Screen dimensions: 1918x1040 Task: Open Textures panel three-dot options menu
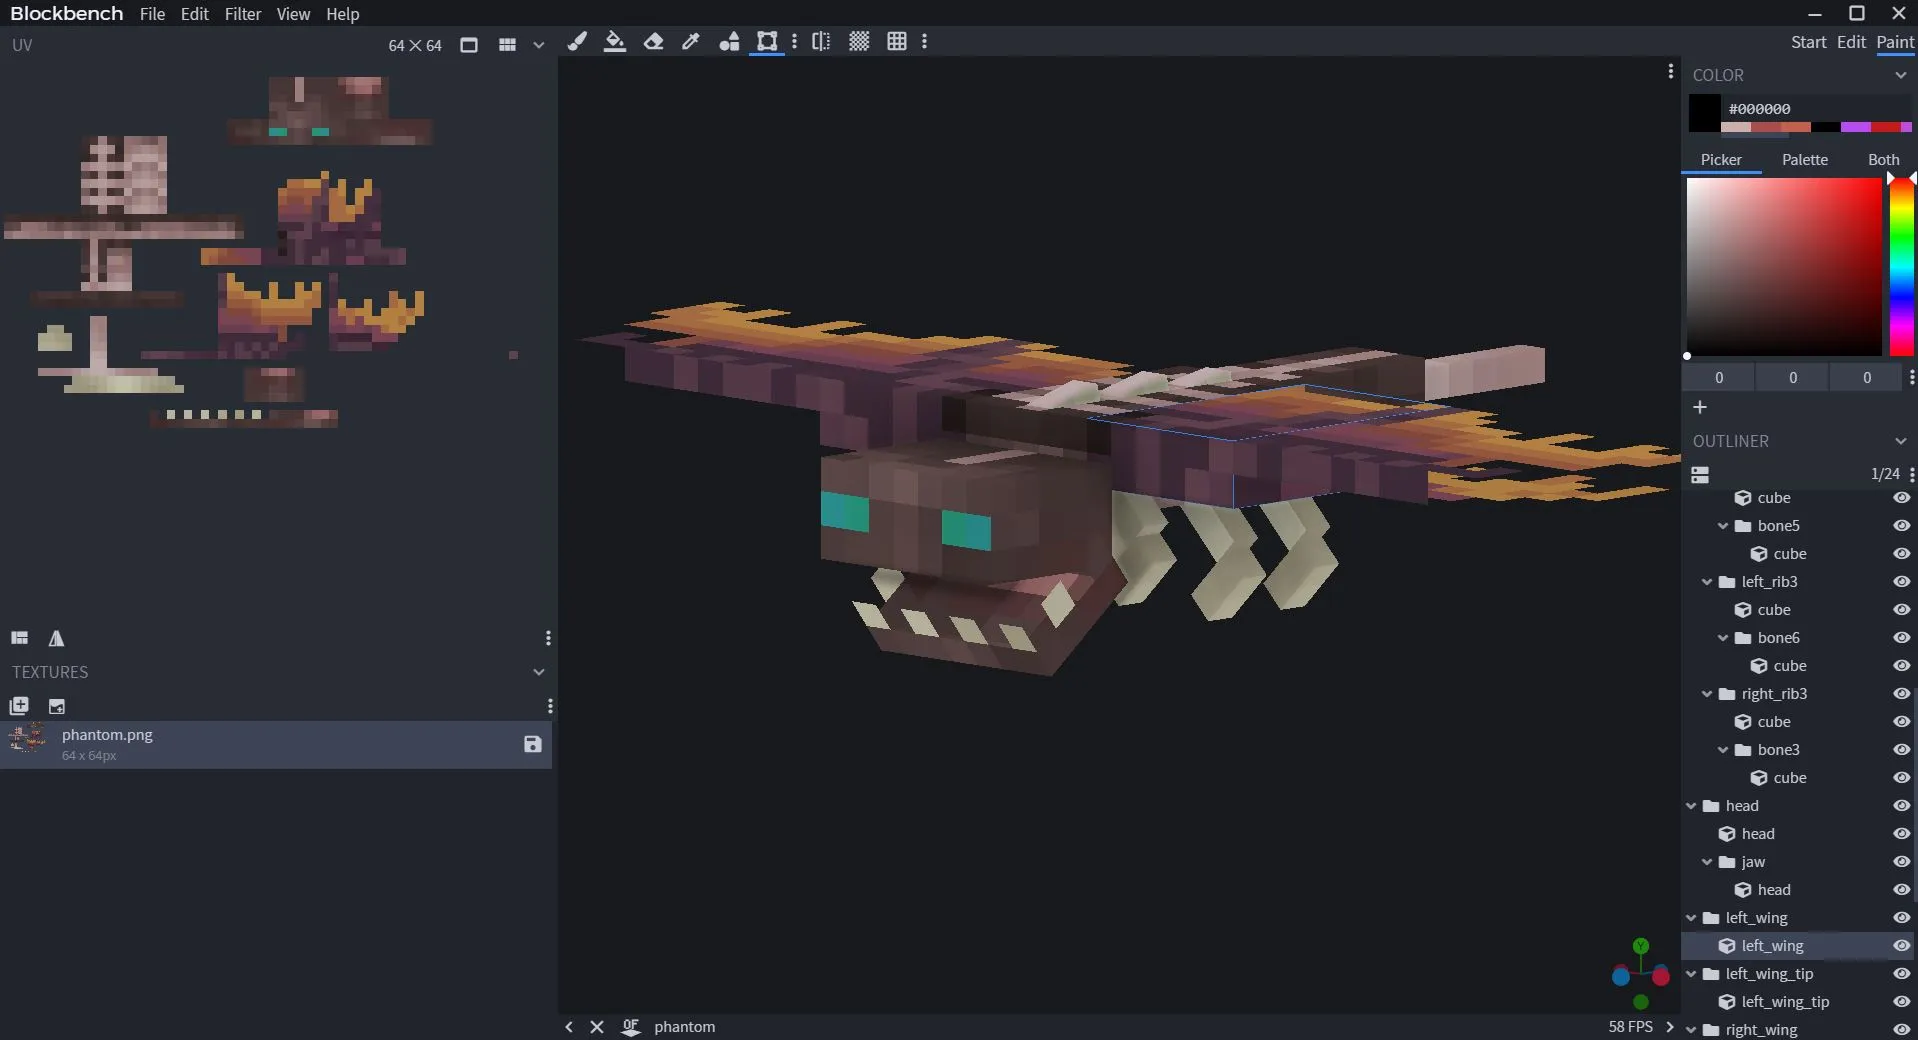tap(550, 706)
